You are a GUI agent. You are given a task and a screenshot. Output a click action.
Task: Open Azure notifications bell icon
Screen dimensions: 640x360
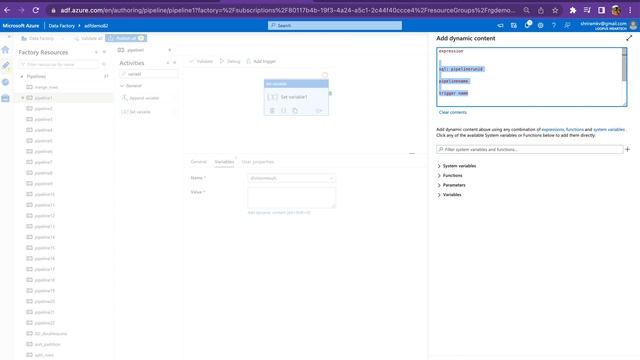527,25
